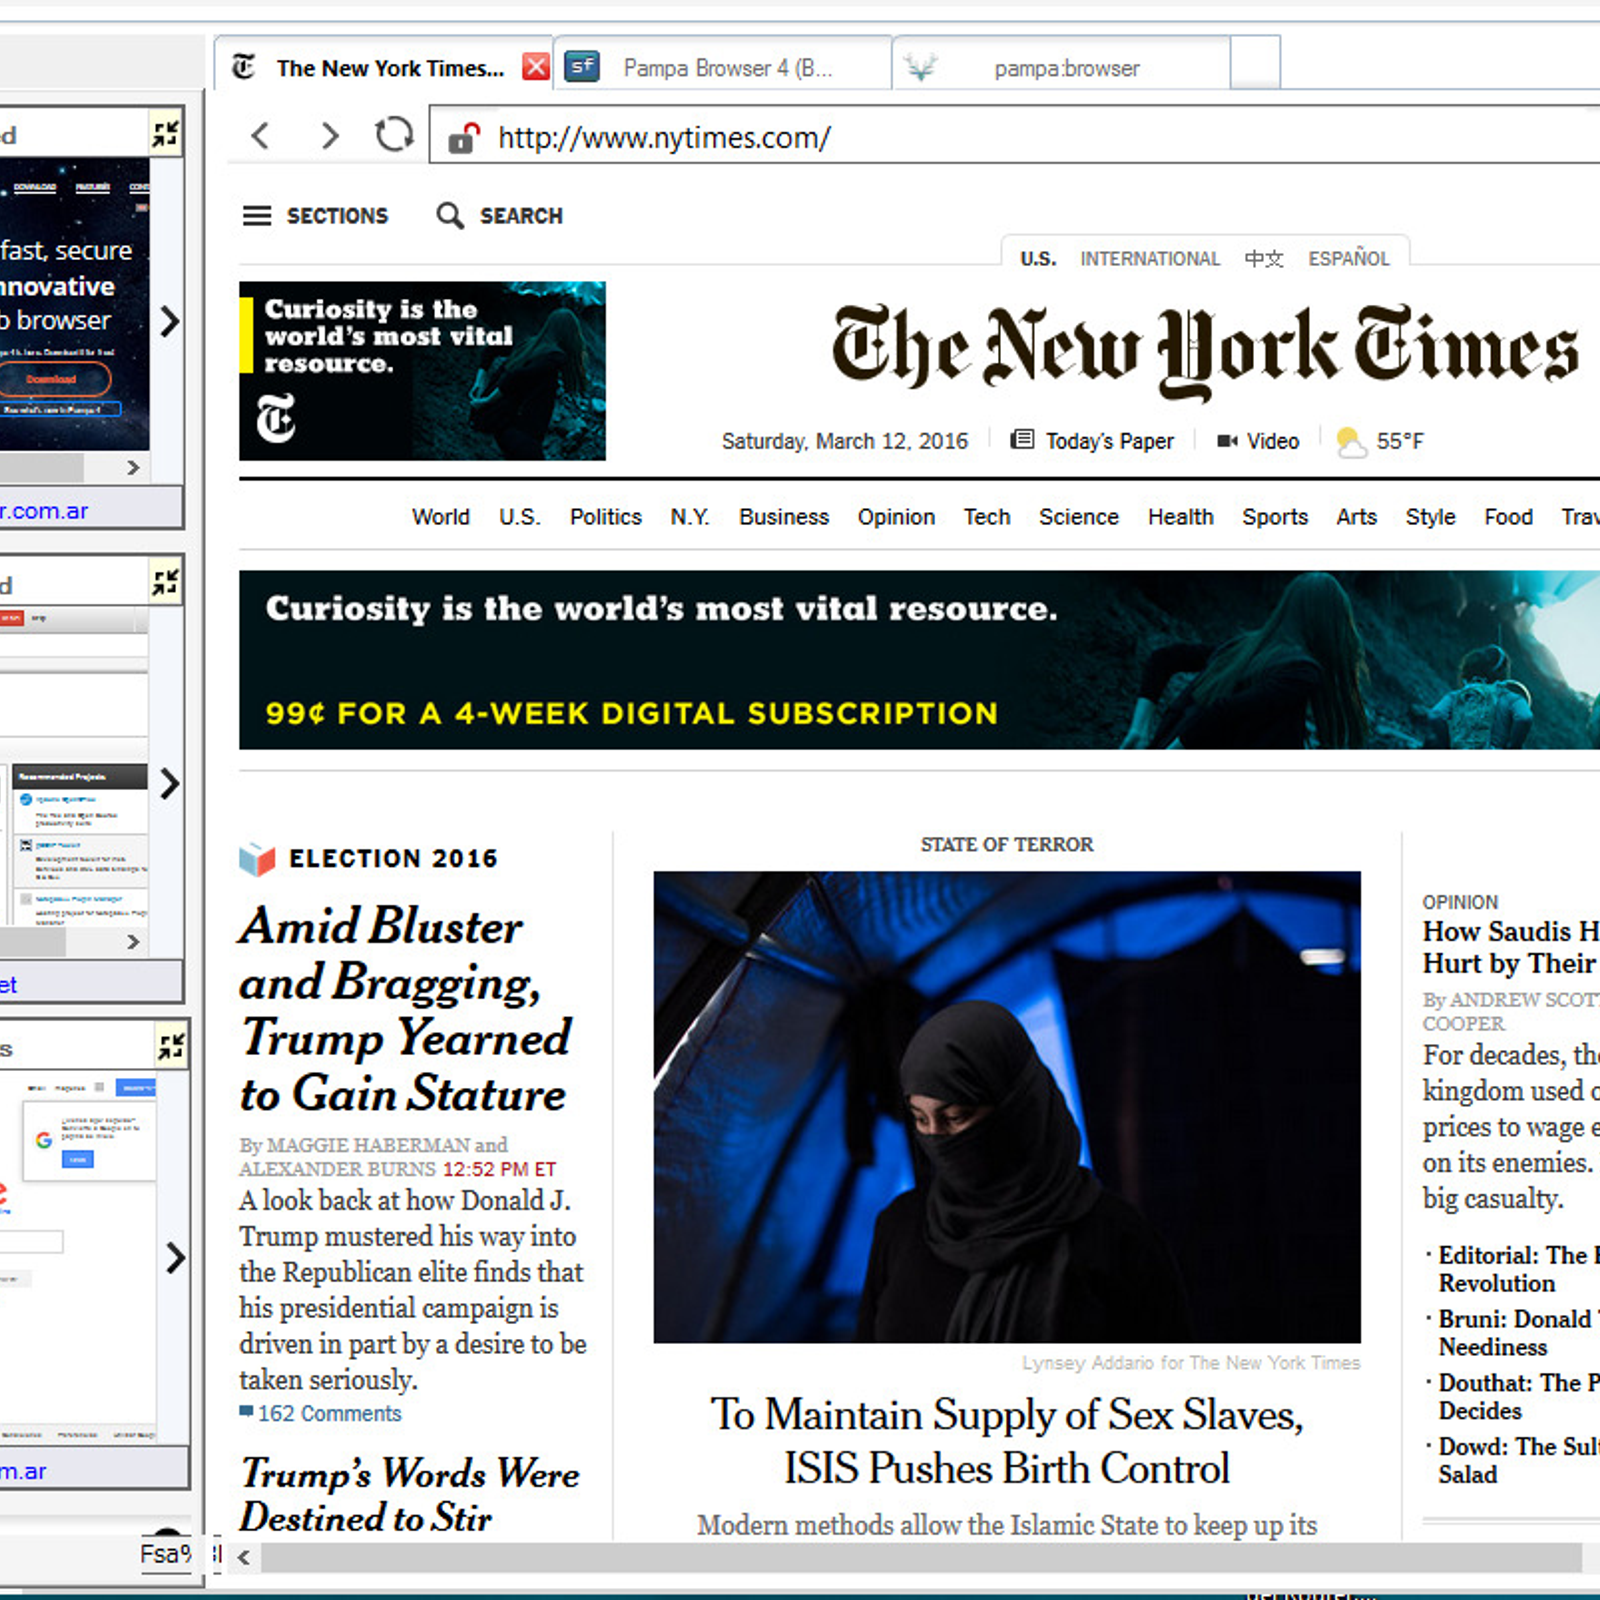1600x1600 pixels.
Task: Click the insecure padlock icon in address bar
Action: [464, 137]
